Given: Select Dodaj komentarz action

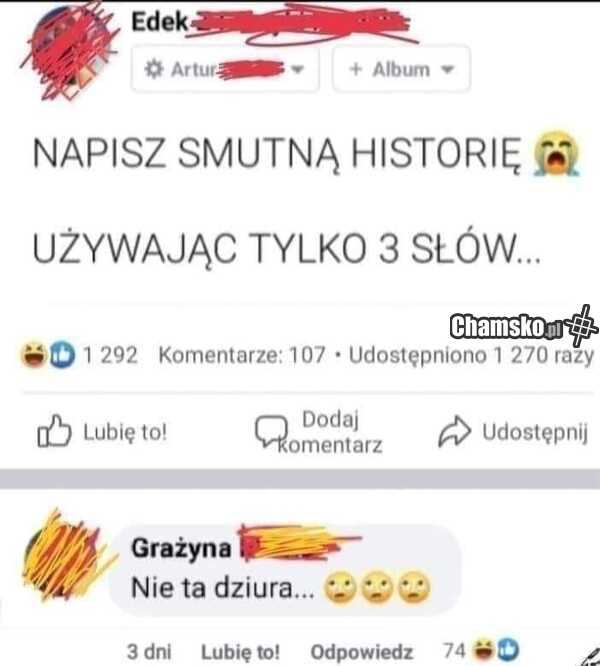Looking at the screenshot, I should coord(318,432).
